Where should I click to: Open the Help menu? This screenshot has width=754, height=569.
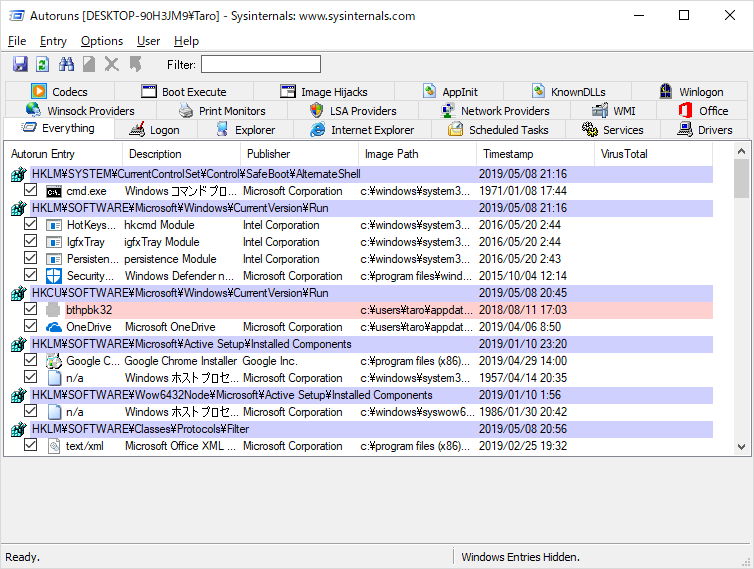pyautogui.click(x=186, y=41)
